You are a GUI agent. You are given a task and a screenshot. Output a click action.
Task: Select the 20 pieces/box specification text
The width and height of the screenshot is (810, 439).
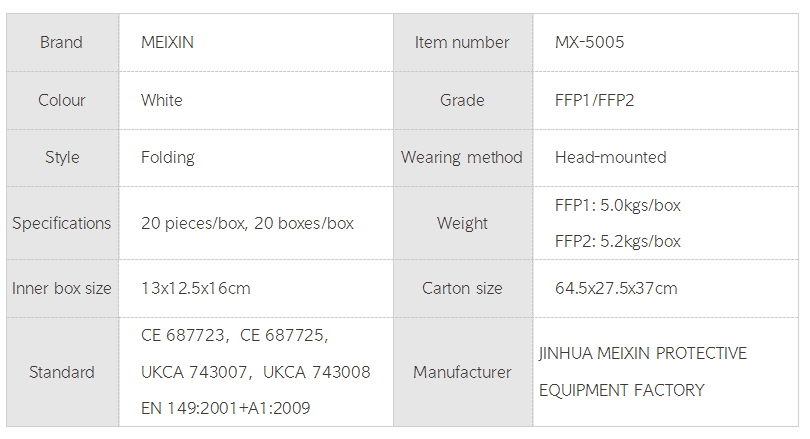193,223
